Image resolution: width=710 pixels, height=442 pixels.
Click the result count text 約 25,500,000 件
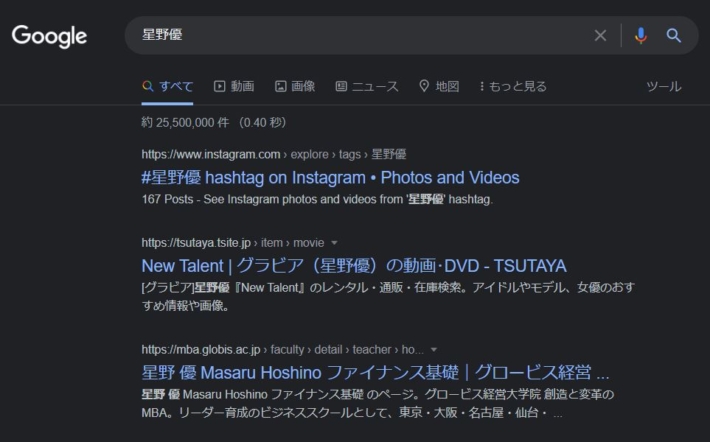[185, 123]
